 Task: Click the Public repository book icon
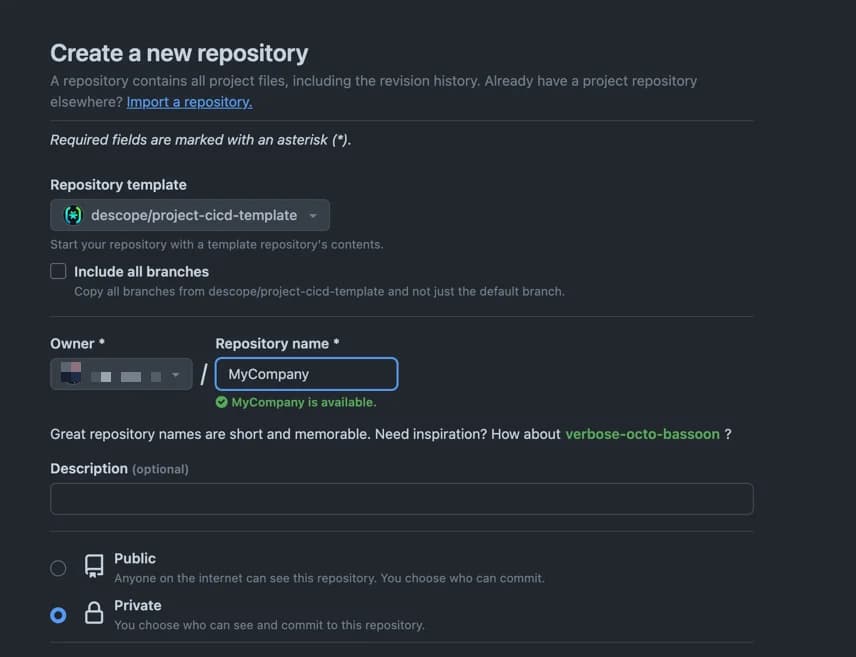click(93, 566)
